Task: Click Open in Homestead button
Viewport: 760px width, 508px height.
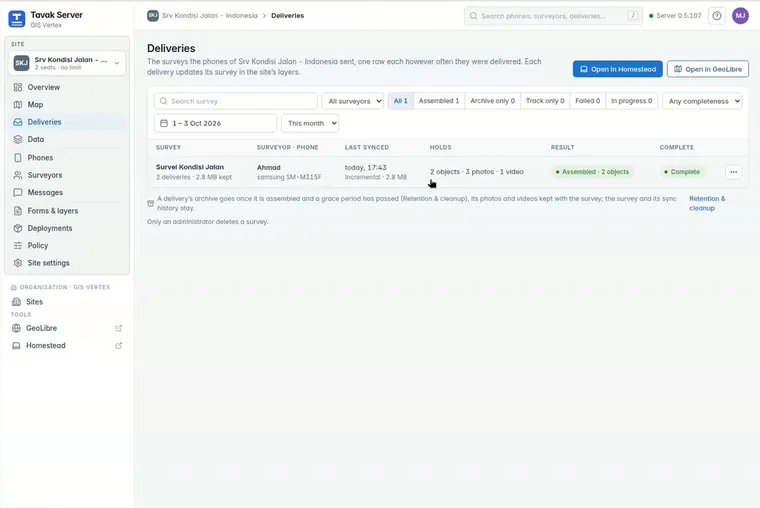Action: click(x=618, y=69)
